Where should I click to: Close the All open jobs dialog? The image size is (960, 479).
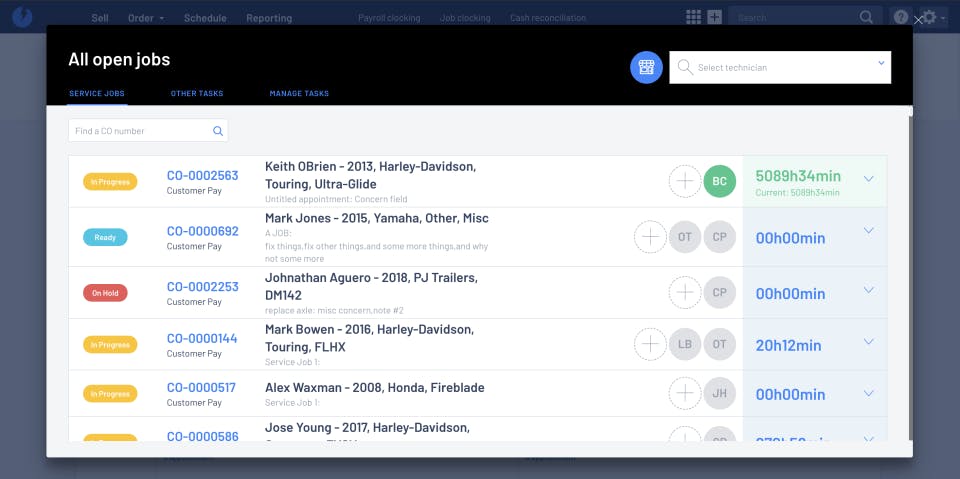click(x=918, y=20)
